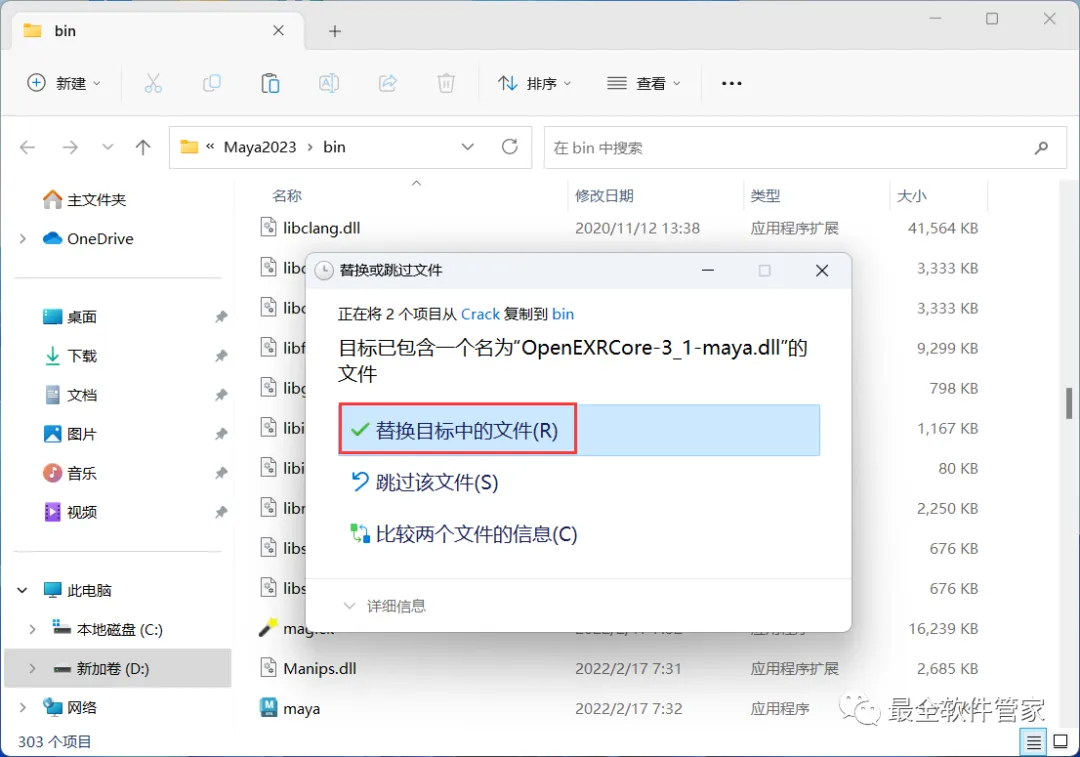Sort by 大小 column header
The height and width of the screenshot is (757, 1080).
[911, 196]
